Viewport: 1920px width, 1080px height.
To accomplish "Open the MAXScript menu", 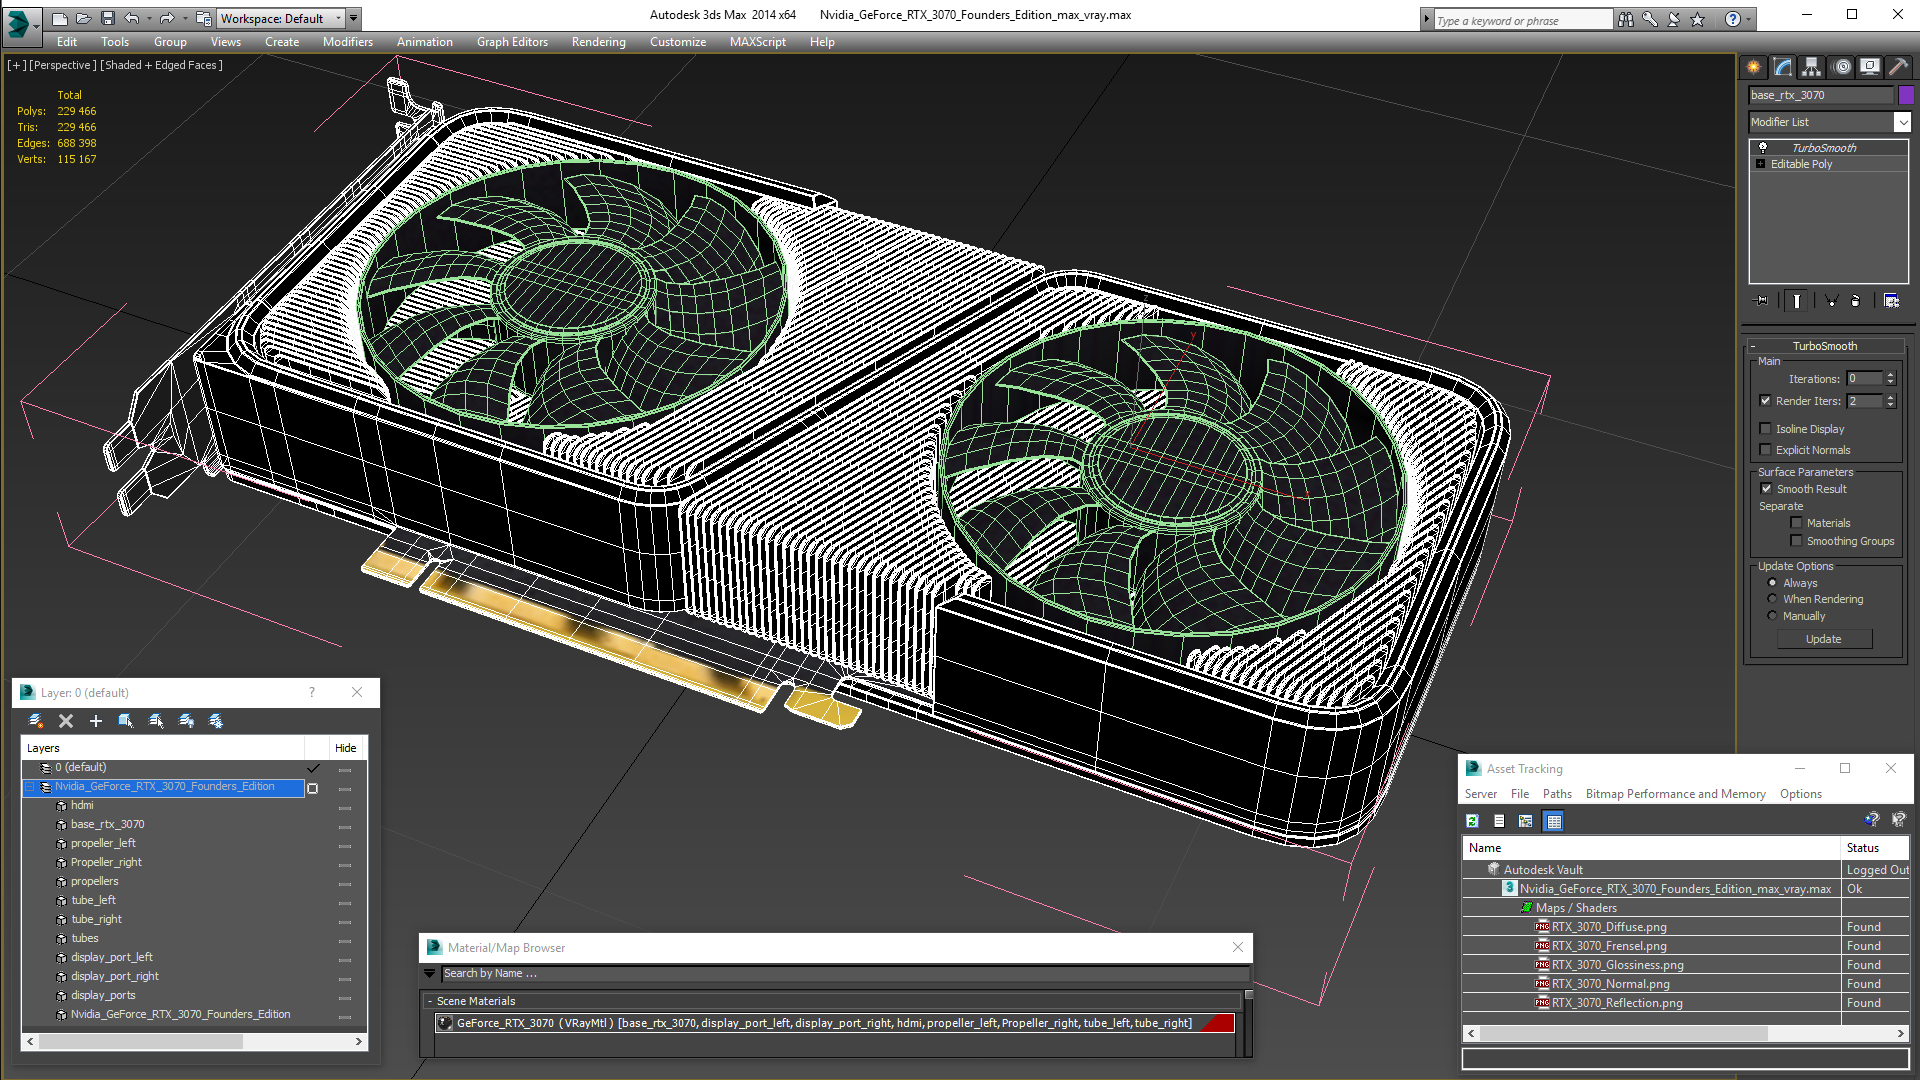I will click(757, 42).
